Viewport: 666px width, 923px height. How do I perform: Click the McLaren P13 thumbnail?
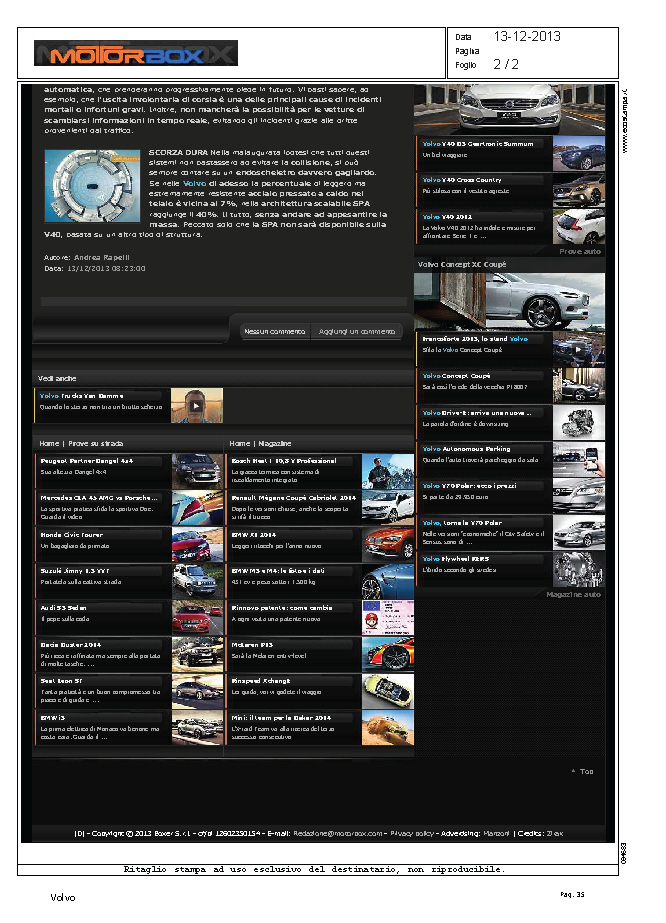click(x=387, y=654)
